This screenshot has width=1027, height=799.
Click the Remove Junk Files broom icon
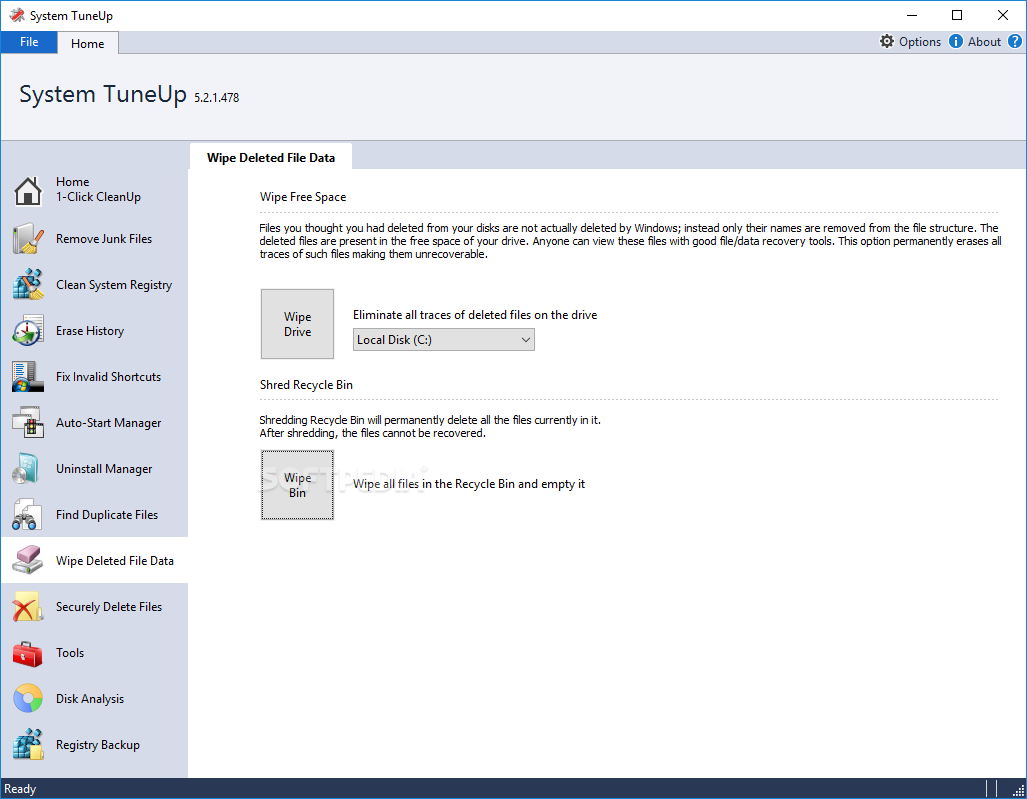tap(28, 239)
